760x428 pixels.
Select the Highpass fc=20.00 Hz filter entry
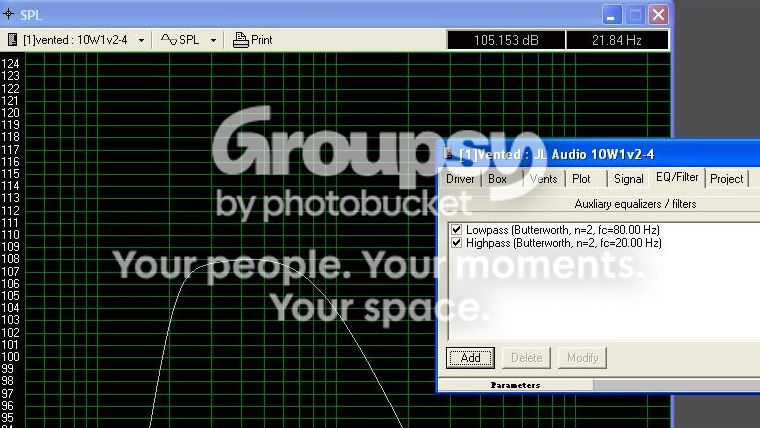click(564, 243)
